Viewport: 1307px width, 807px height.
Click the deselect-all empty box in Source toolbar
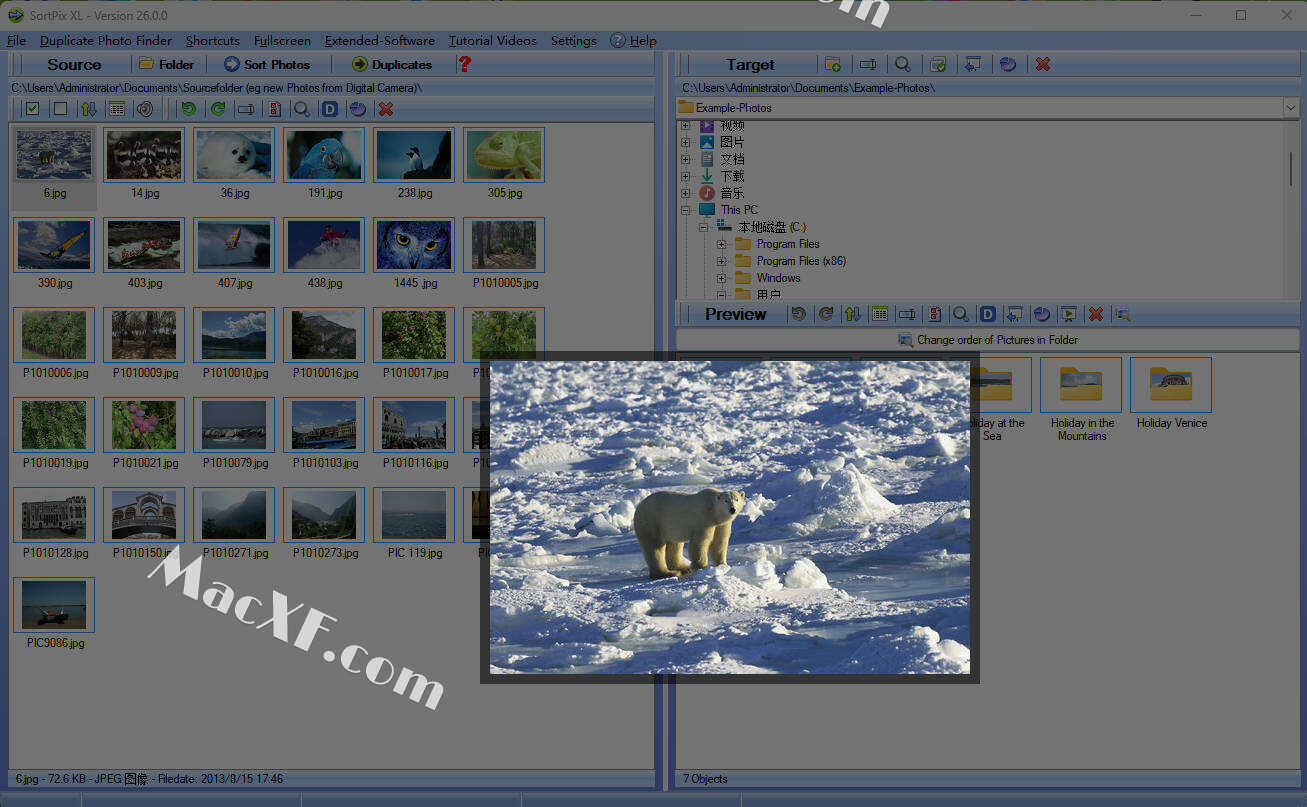pyautogui.click(x=60, y=109)
